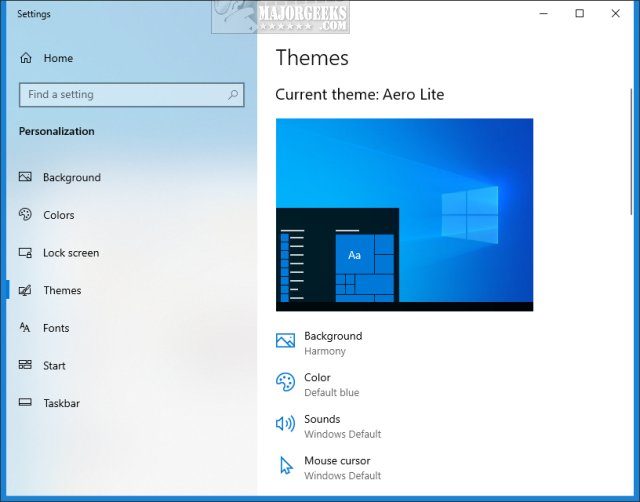The image size is (640, 502).
Task: Click the Themes page title
Action: (312, 58)
